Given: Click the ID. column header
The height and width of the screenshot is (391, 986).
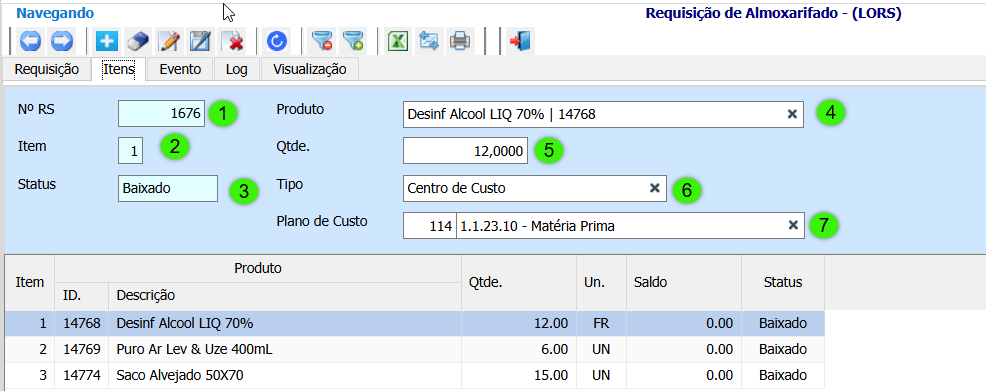Looking at the screenshot, I should click(82, 295).
